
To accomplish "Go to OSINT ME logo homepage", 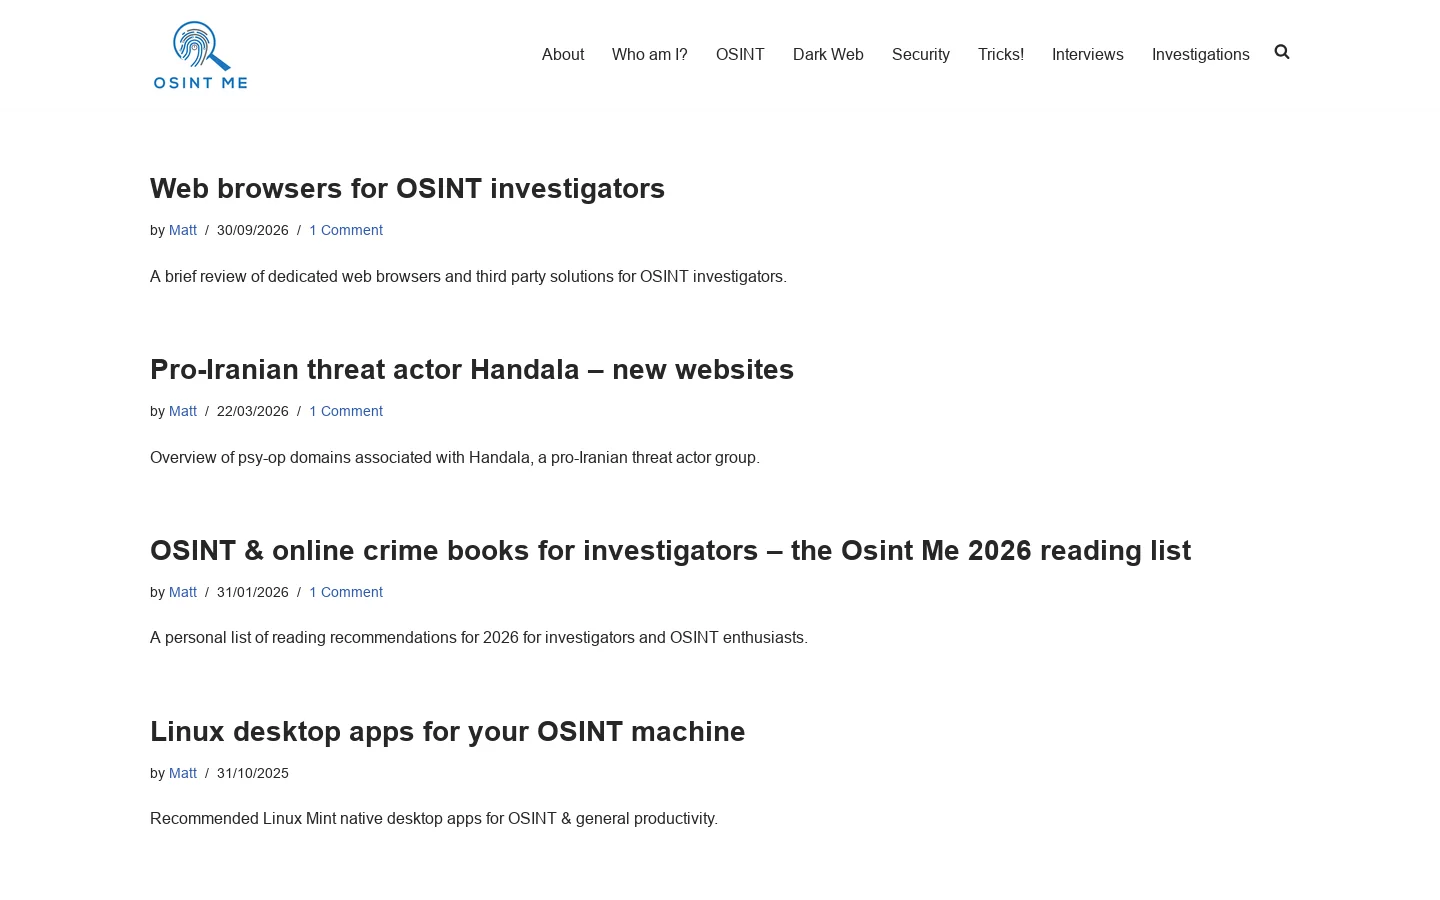I will pyautogui.click(x=200, y=55).
